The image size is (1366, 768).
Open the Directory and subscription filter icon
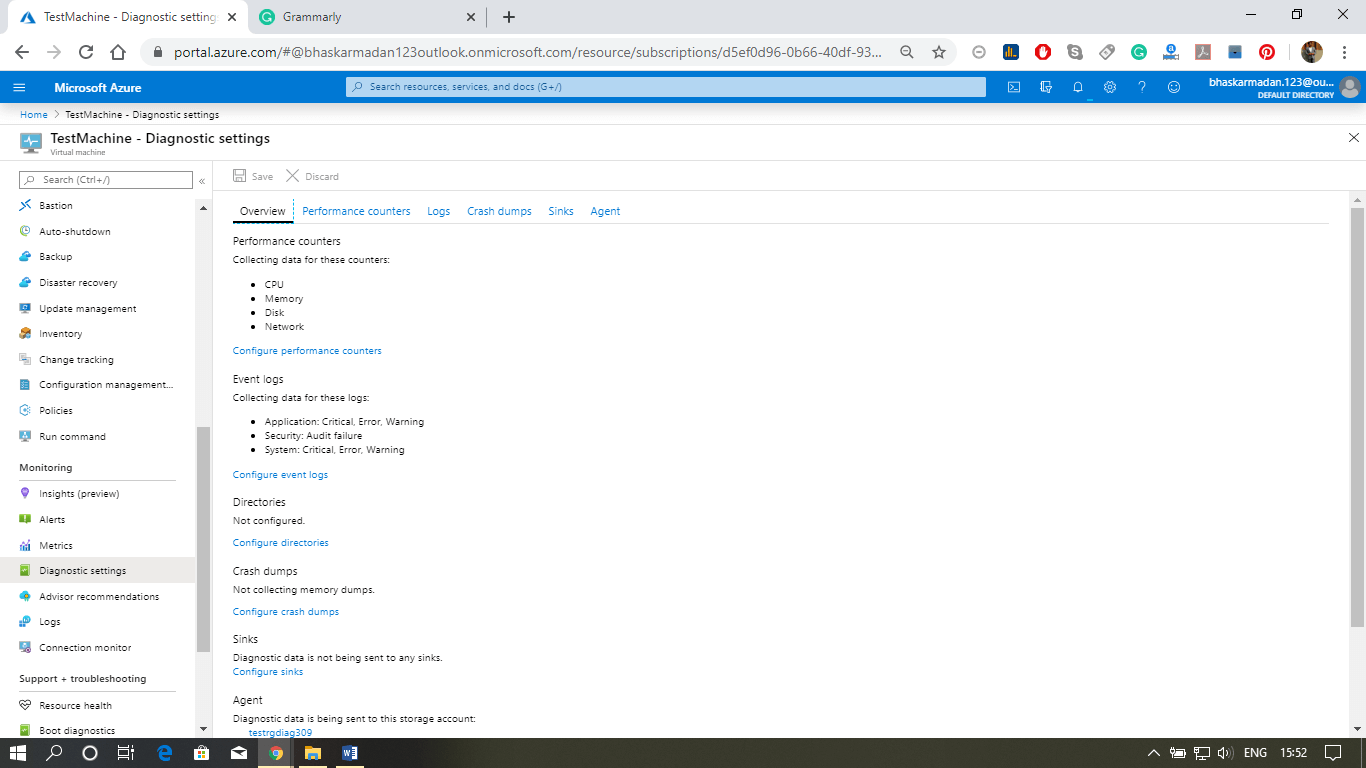click(1046, 87)
